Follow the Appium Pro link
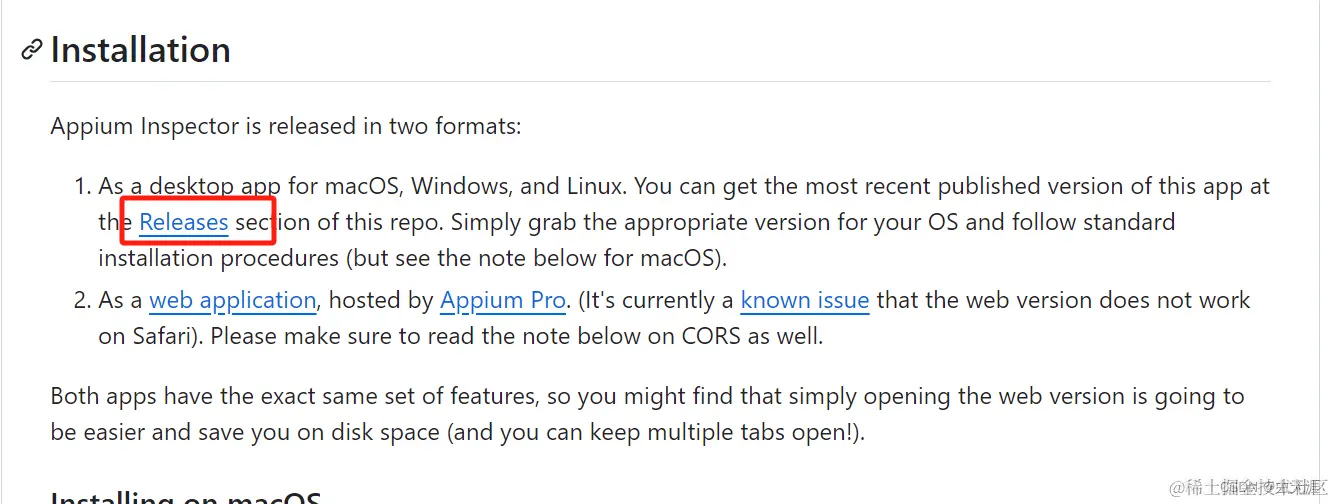The height and width of the screenshot is (504, 1335). click(503, 300)
